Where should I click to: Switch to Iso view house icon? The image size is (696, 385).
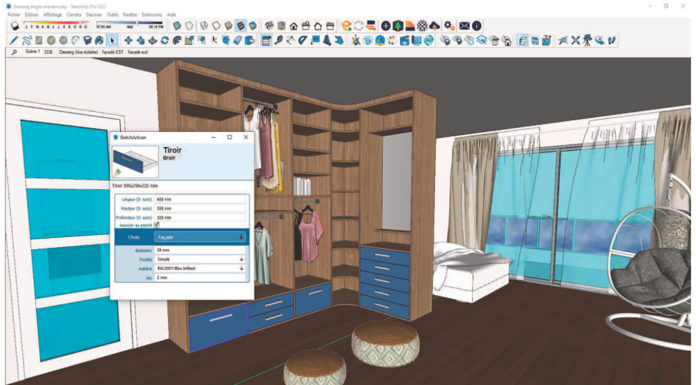(269, 26)
